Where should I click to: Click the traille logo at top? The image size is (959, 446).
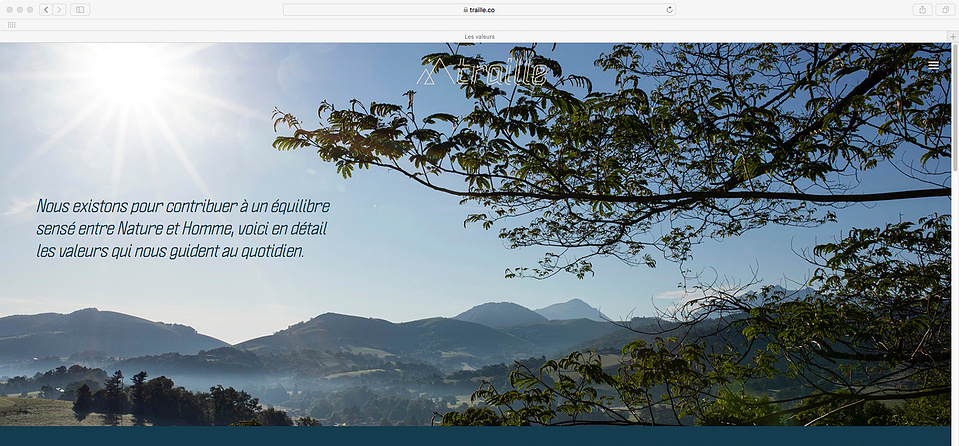(x=482, y=70)
